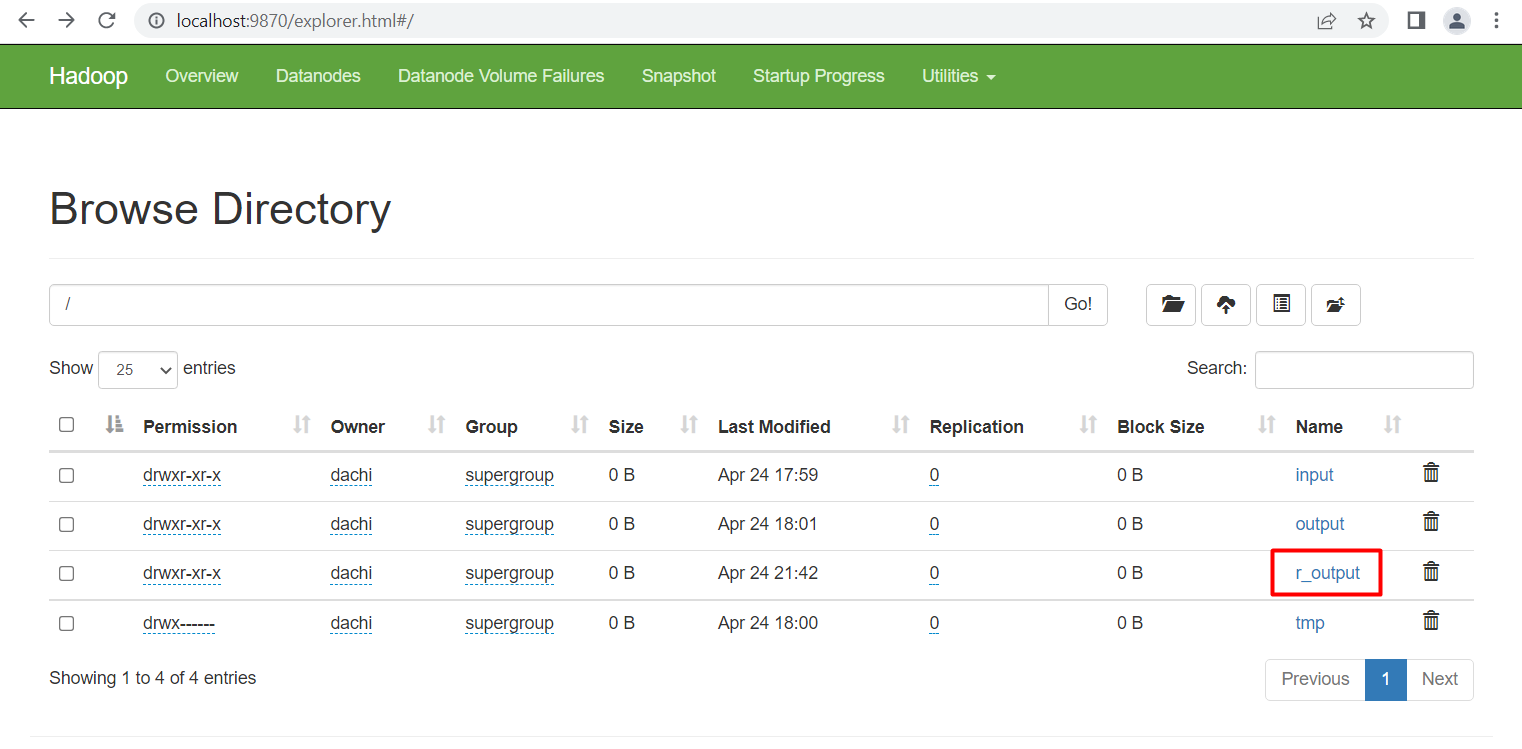Click the Go! button
Image resolution: width=1522 pixels, height=749 pixels.
click(x=1077, y=305)
